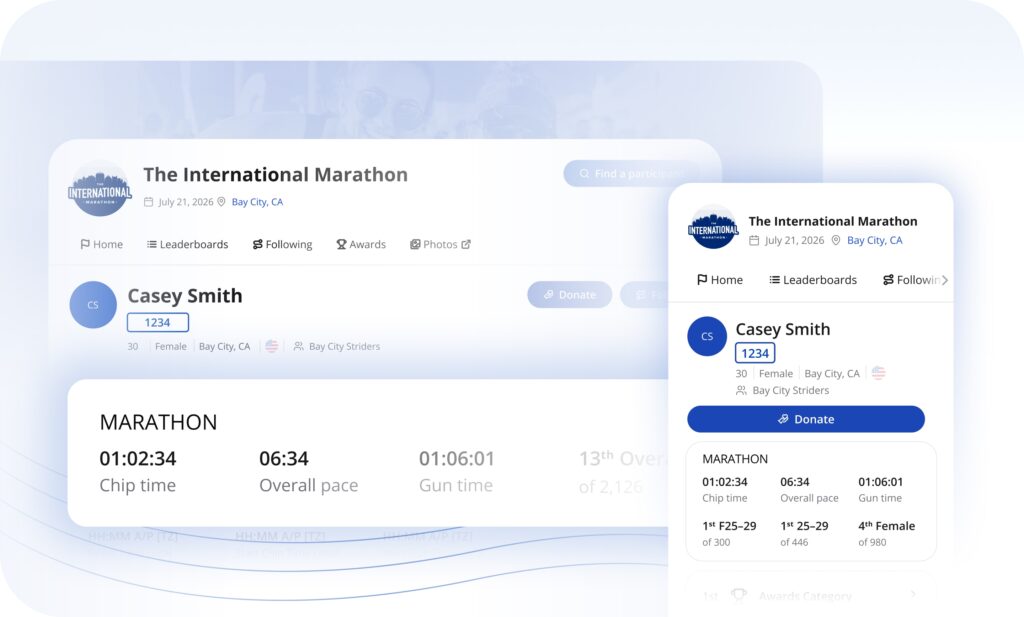The width and height of the screenshot is (1024, 617).
Task: Click the Find a participant search field
Action: tap(630, 173)
